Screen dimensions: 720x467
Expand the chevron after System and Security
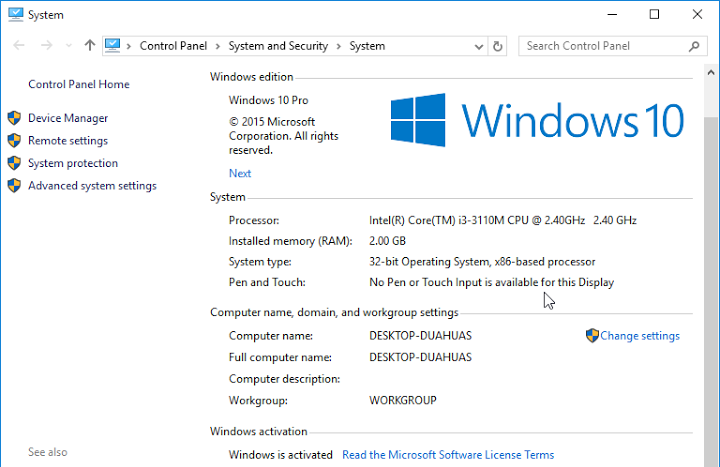pyautogui.click(x=339, y=46)
